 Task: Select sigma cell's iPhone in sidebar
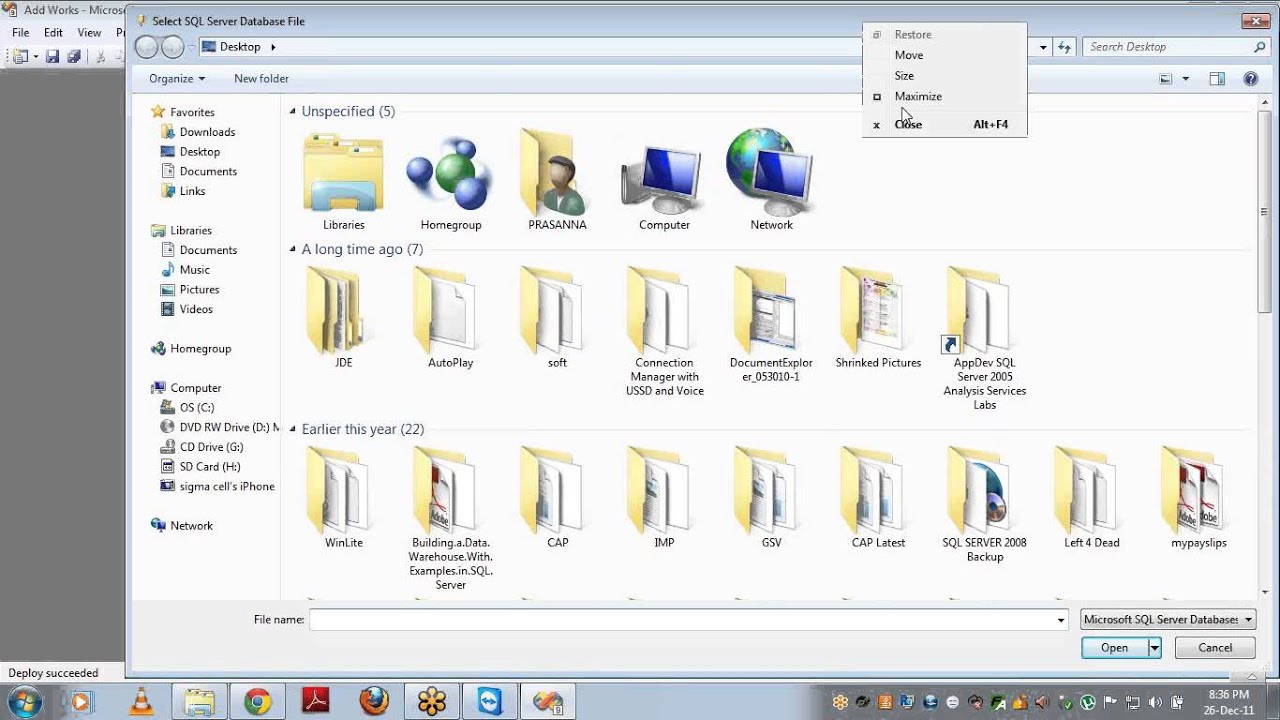pyautogui.click(x=218, y=487)
